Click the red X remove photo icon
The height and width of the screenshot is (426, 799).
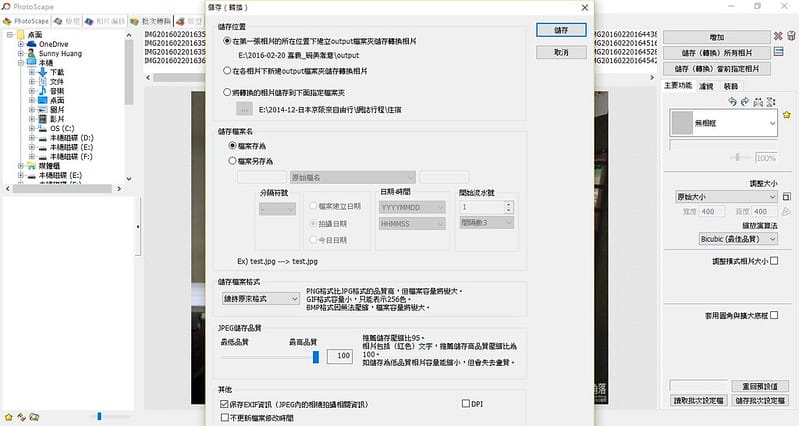778,37
